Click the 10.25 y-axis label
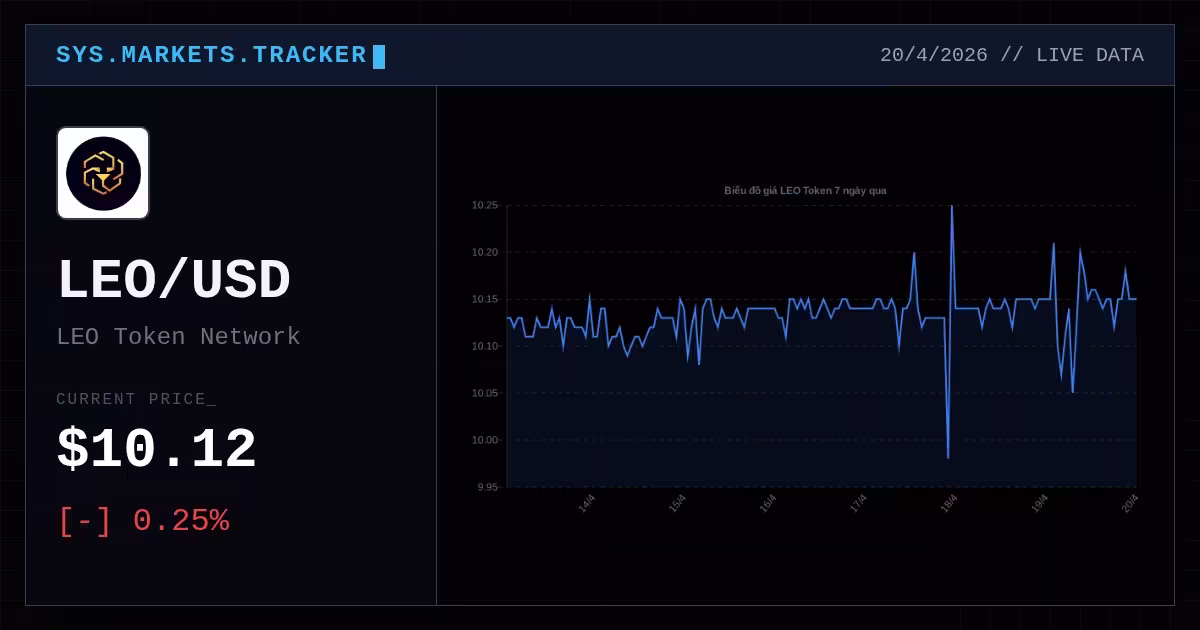 coord(485,205)
